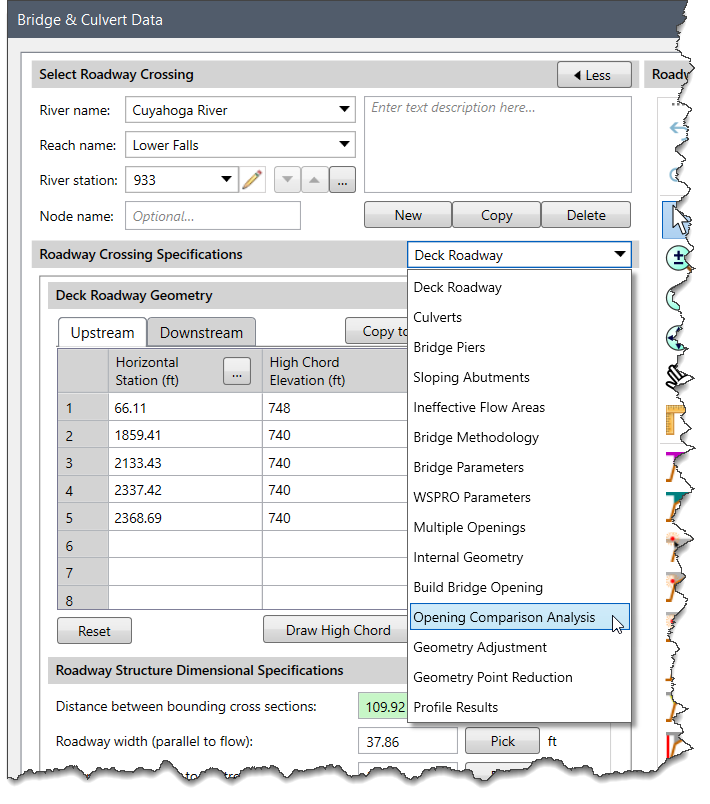This screenshot has height=804, width=710.
Task: Click the pencil icon to rename river station
Action: coord(252,180)
